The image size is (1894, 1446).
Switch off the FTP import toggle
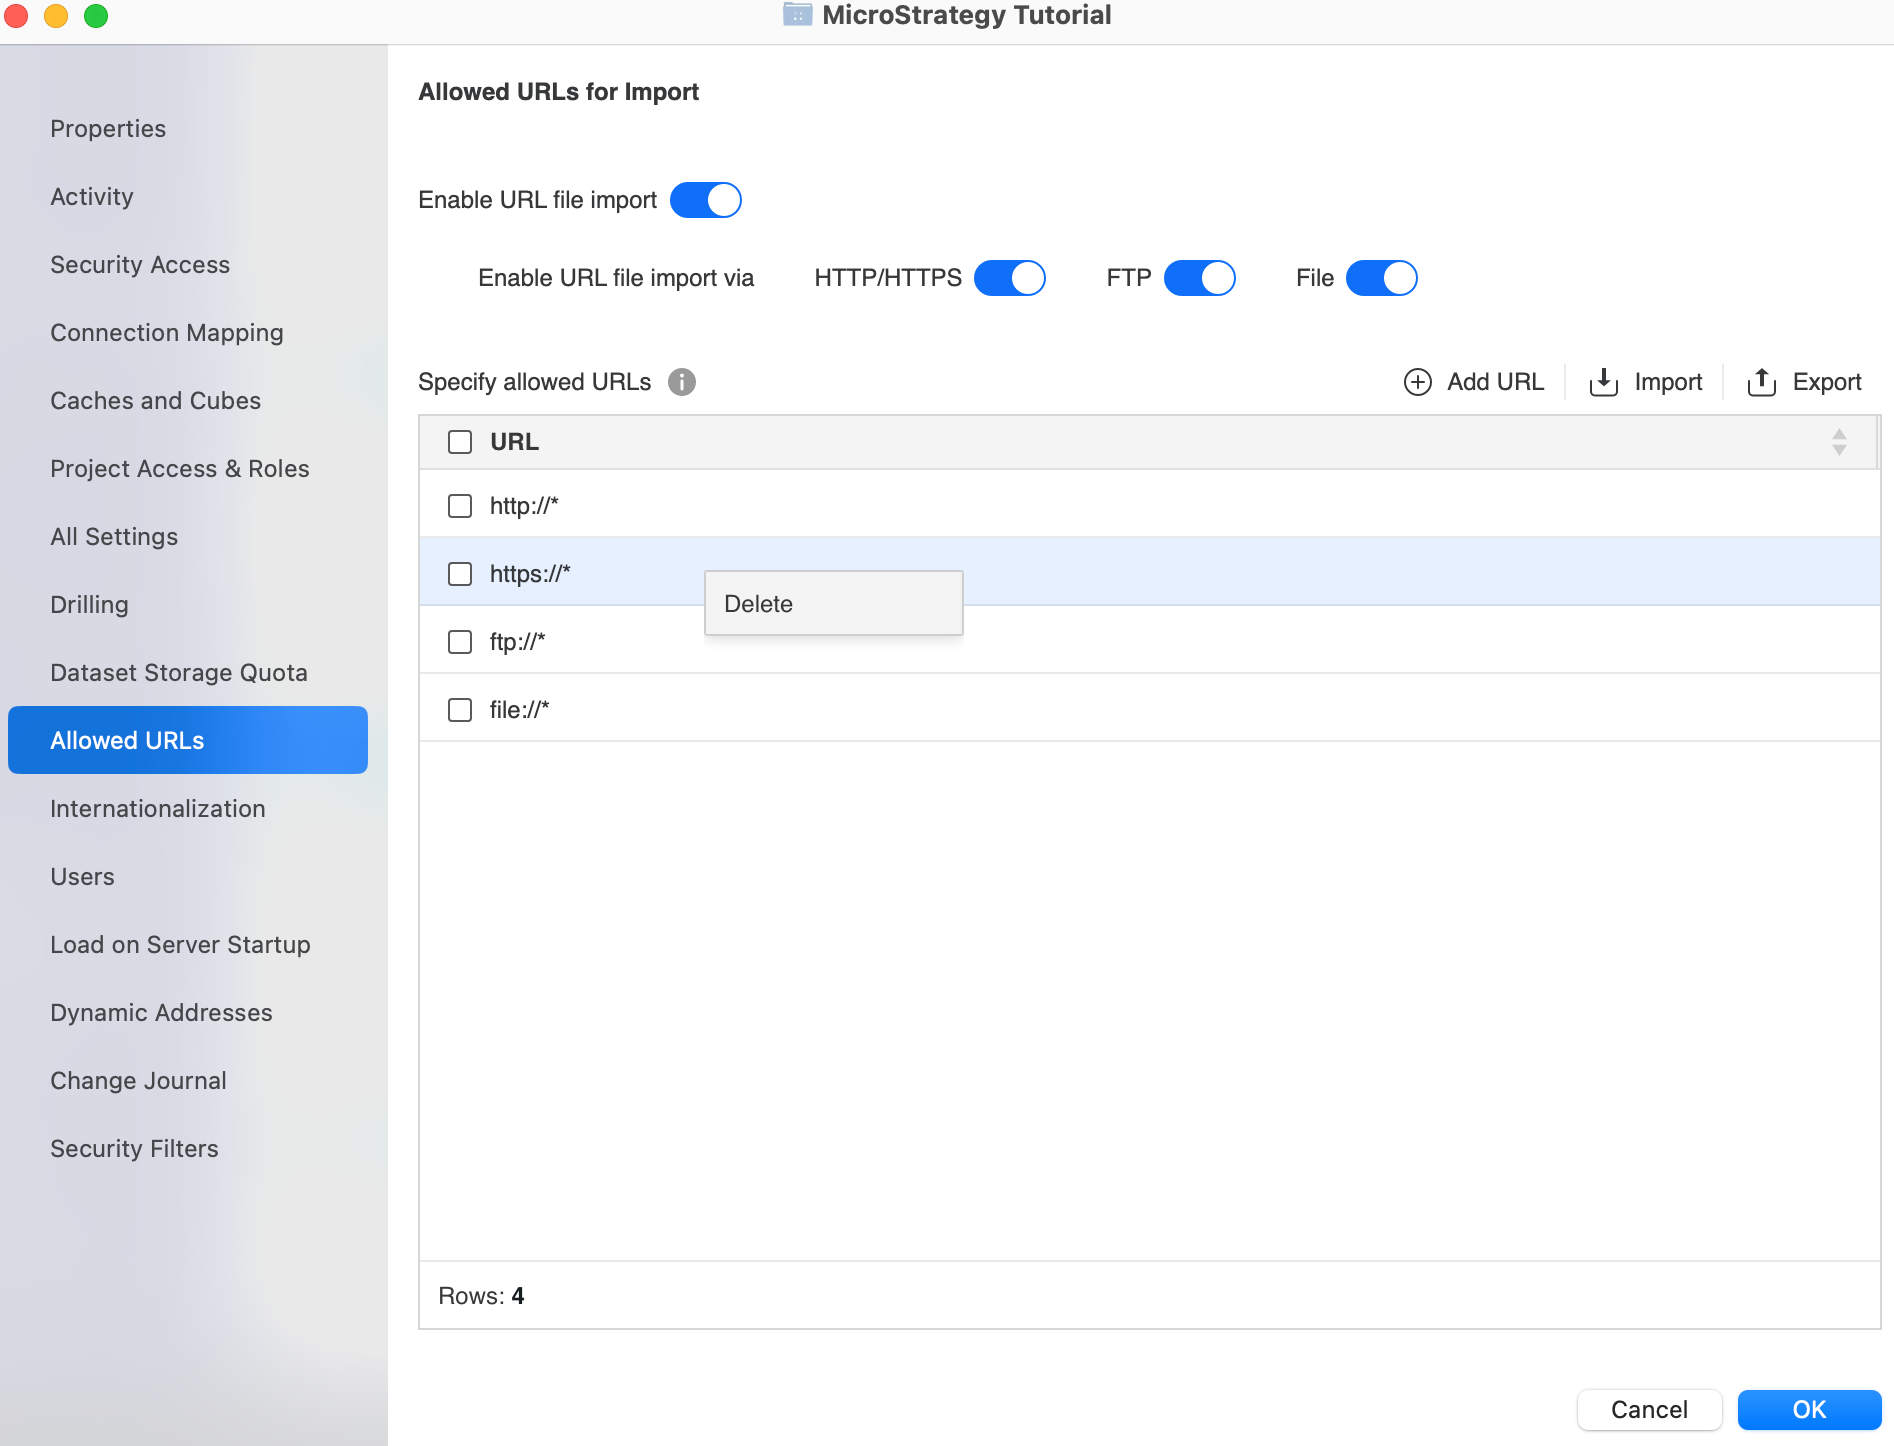pyautogui.click(x=1199, y=278)
